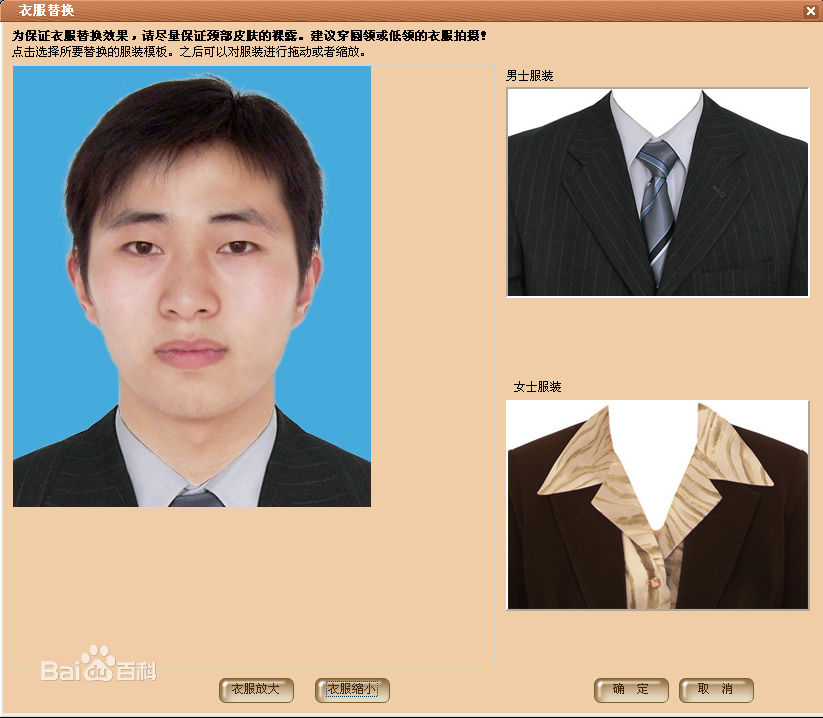The image size is (823, 718).
Task: Cancel using the 取消 button
Action: 715,689
